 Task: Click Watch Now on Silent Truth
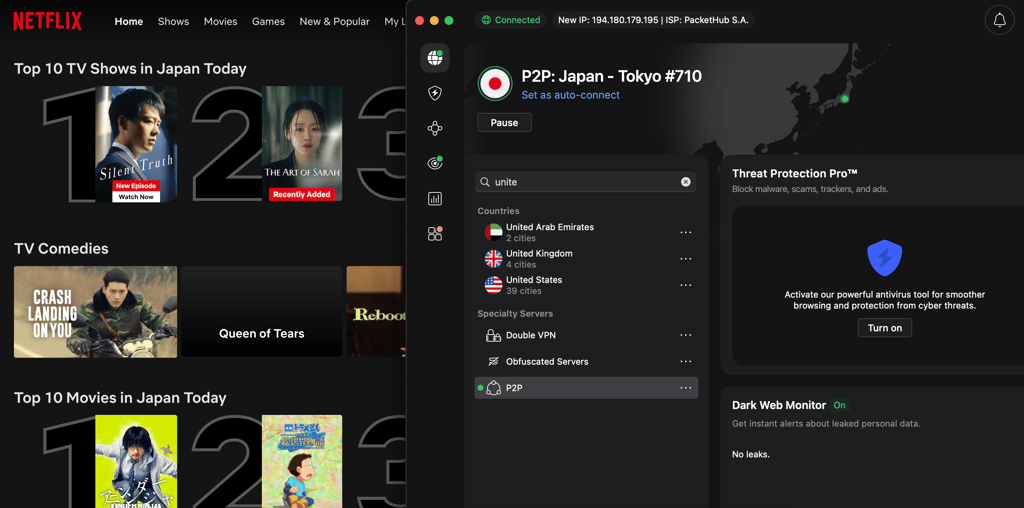pyautogui.click(x=136, y=197)
